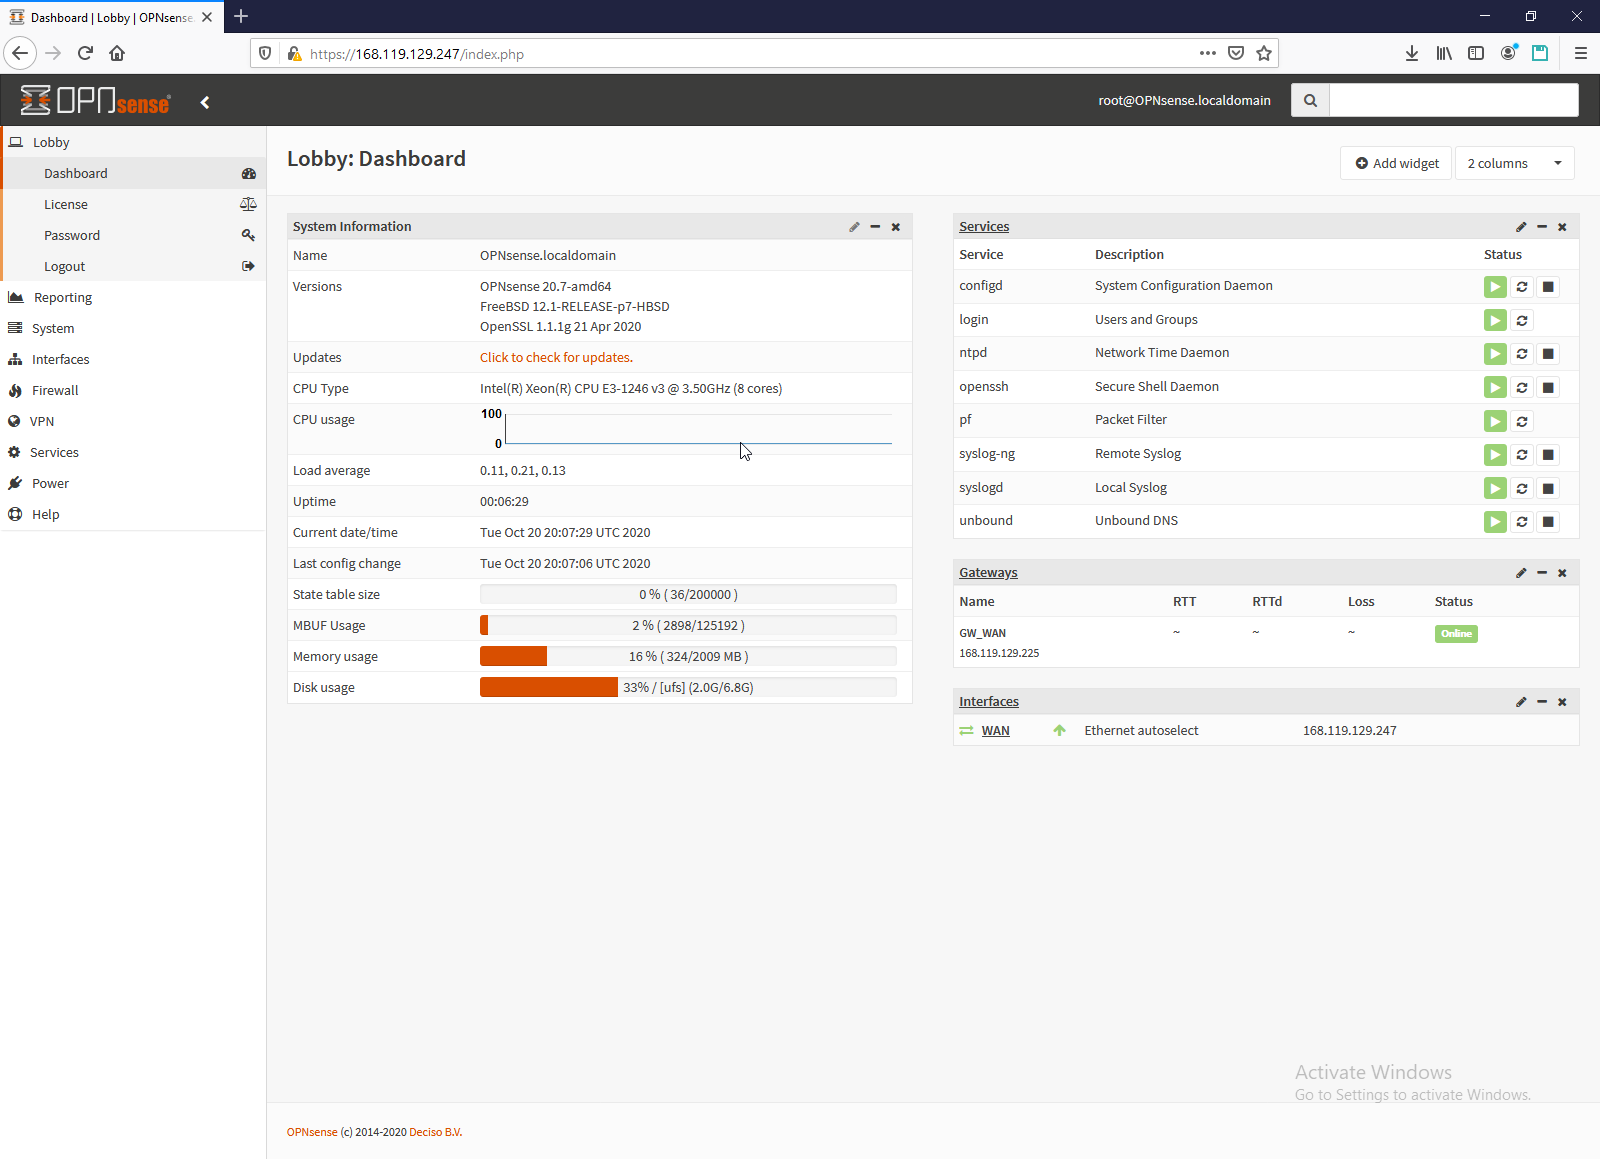Stop the syslog-ng service

[x=1548, y=455]
